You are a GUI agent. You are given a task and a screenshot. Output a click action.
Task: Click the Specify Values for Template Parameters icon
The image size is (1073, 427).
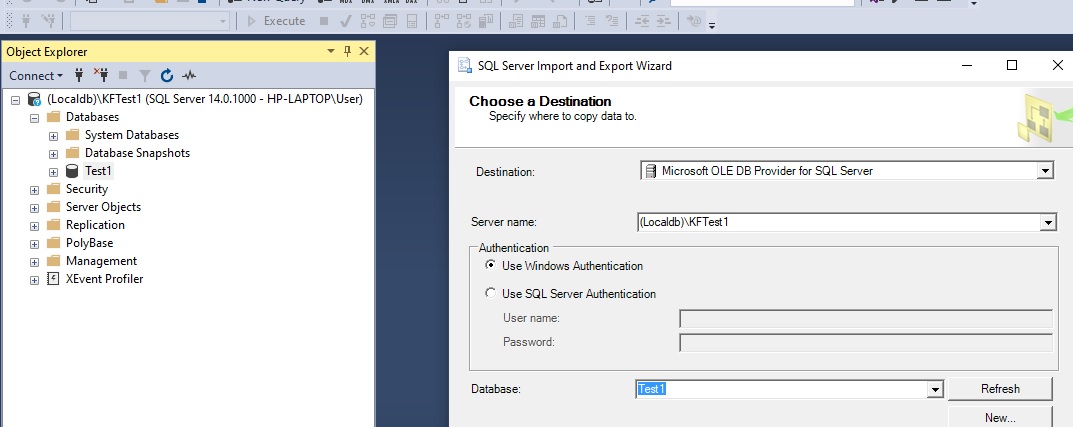coord(694,21)
